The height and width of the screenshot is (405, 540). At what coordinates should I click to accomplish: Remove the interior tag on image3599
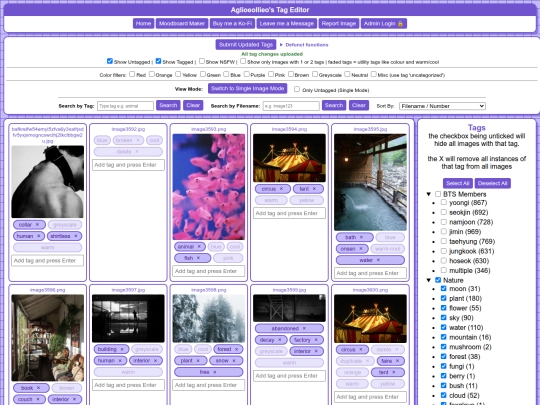coord(316,351)
